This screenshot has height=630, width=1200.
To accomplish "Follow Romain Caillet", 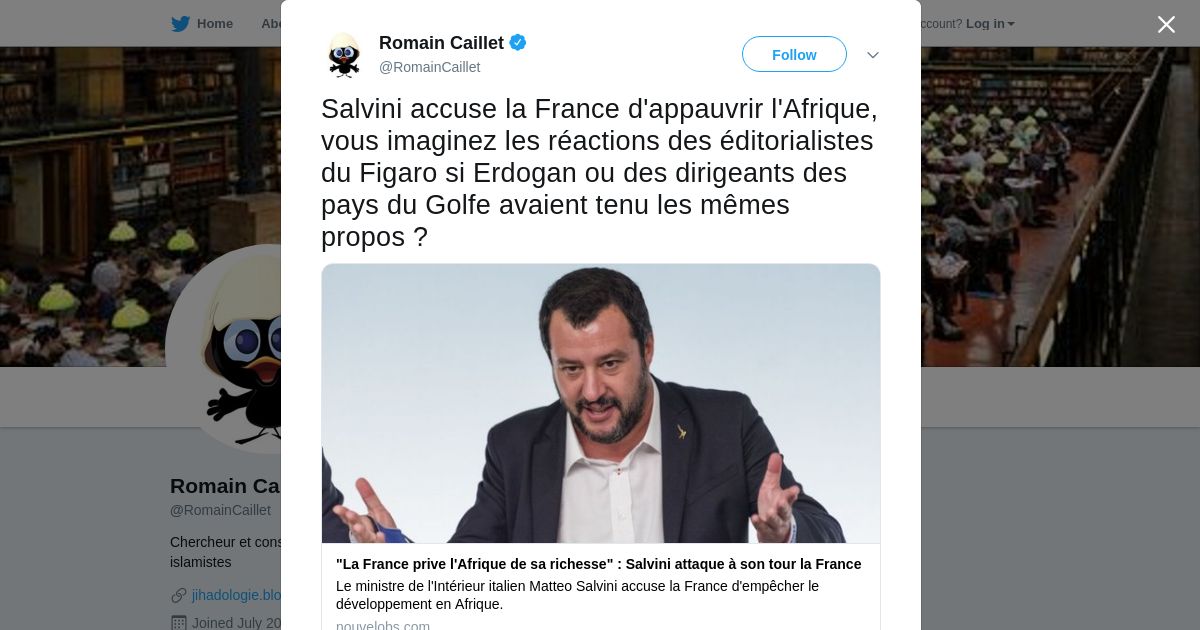I will [x=794, y=54].
